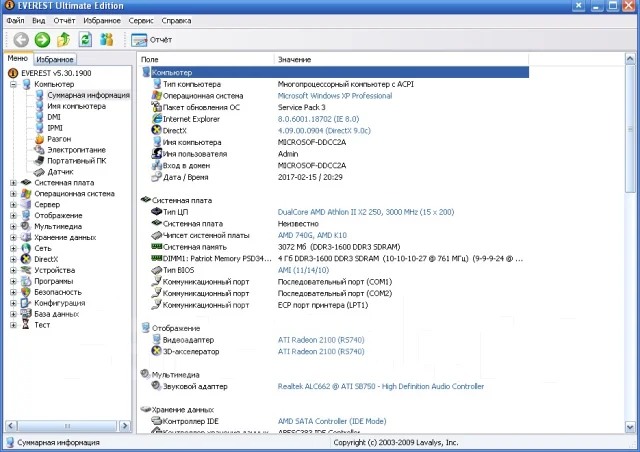Click the Безопасность shield icon

tap(26, 292)
